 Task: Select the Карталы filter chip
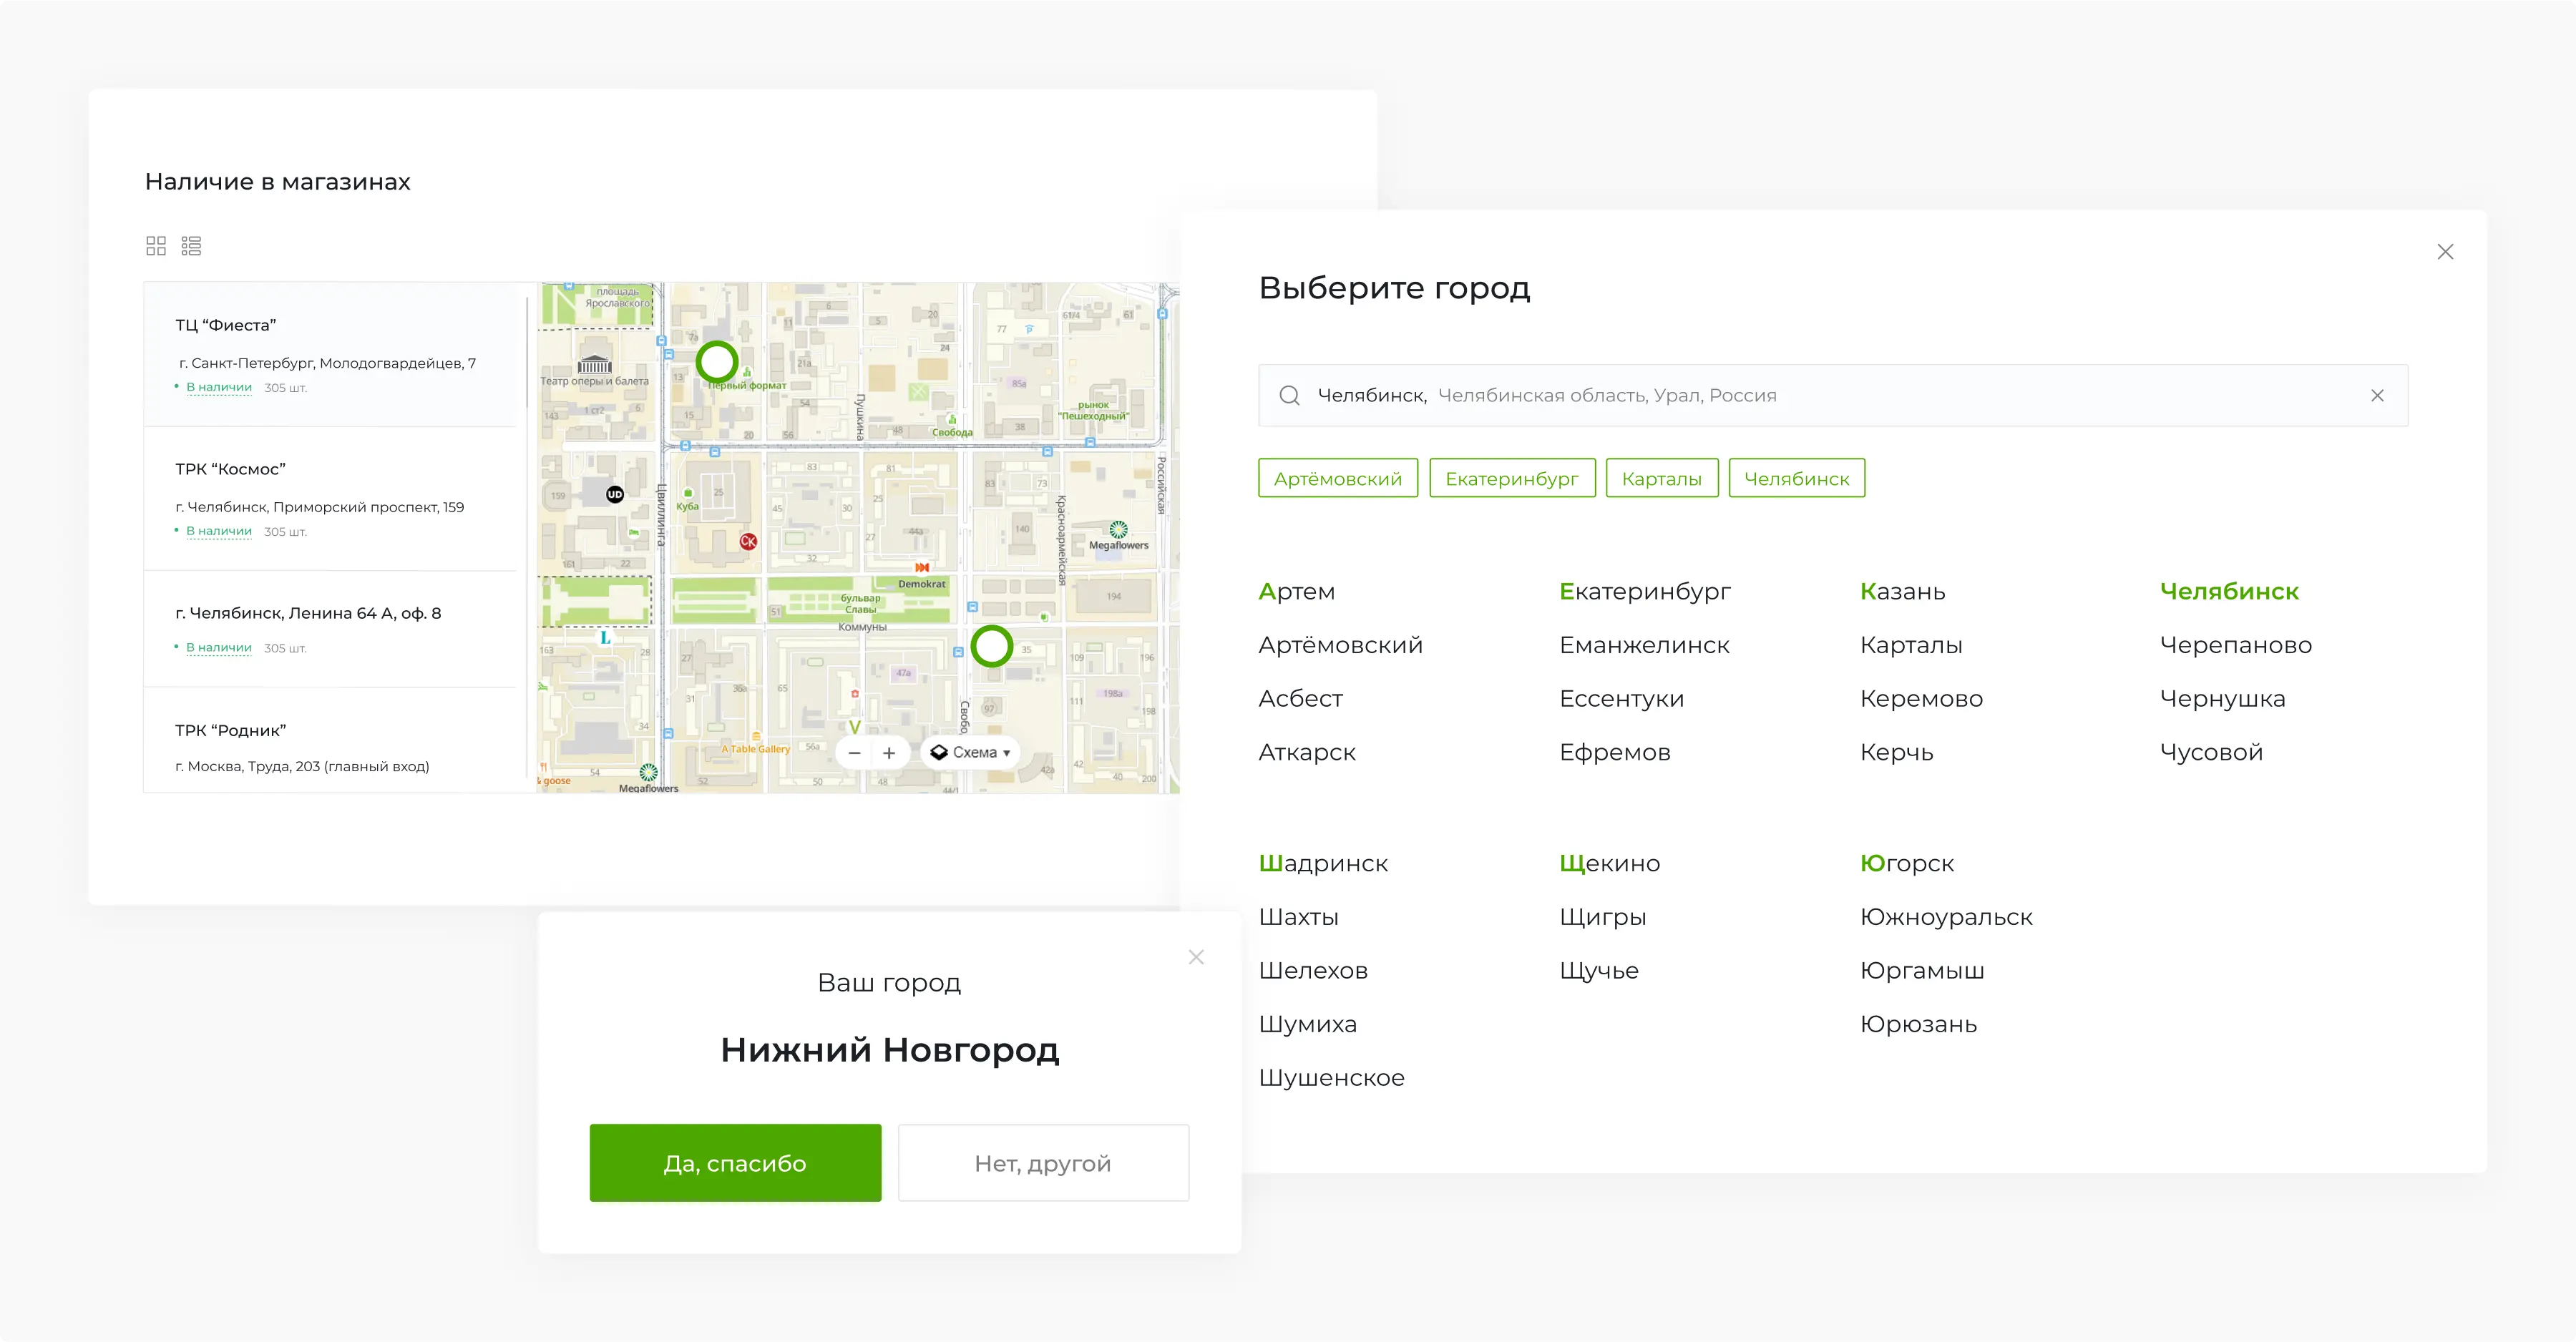pyautogui.click(x=1661, y=478)
